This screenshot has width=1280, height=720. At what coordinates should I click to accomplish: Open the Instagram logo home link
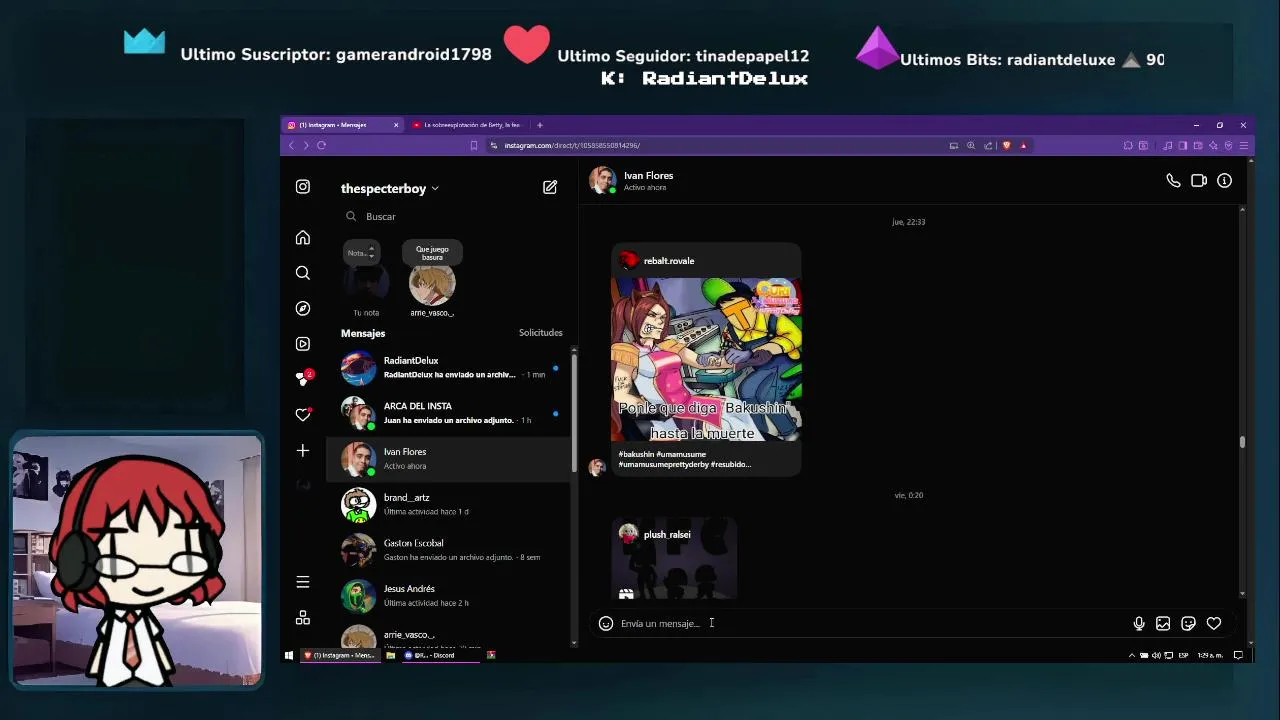pyautogui.click(x=303, y=187)
